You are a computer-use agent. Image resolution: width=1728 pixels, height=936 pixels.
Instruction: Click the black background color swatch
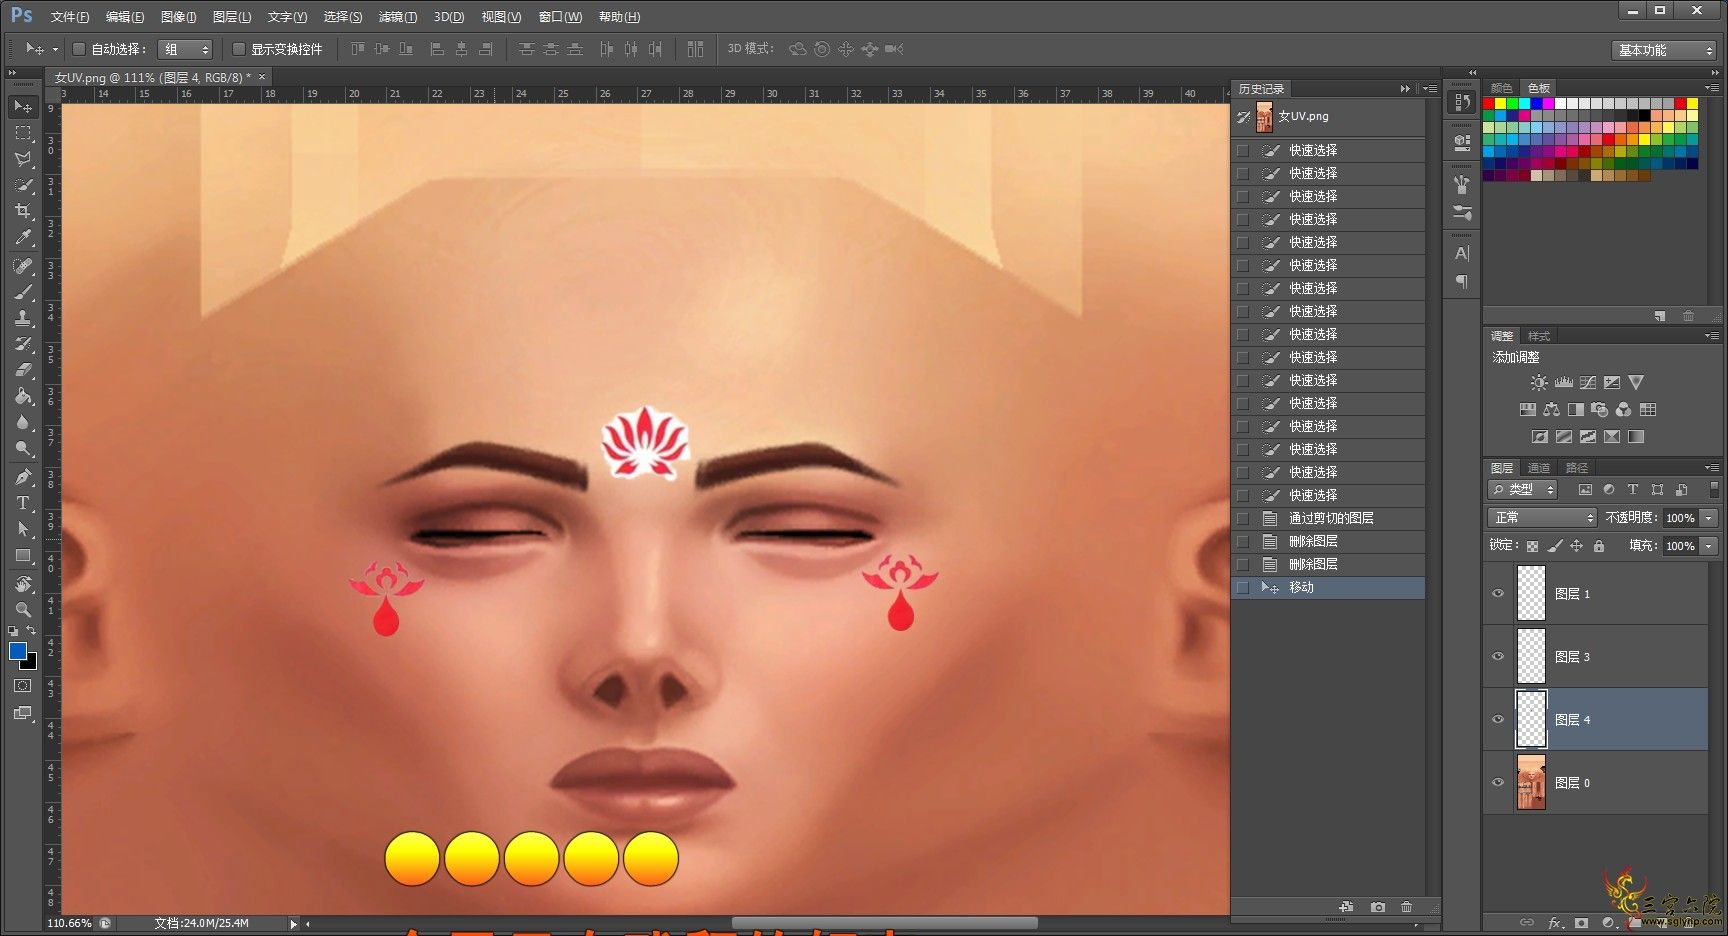click(31, 663)
